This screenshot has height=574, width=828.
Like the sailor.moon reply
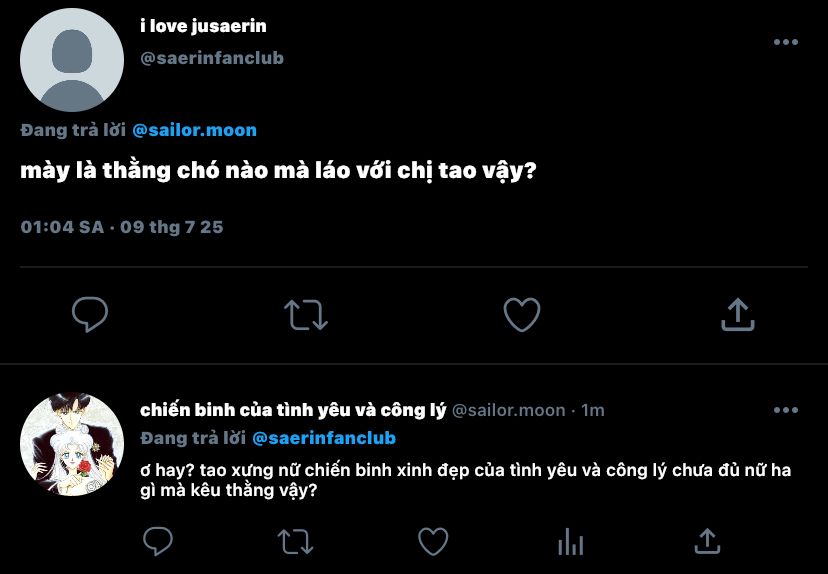pyautogui.click(x=433, y=541)
